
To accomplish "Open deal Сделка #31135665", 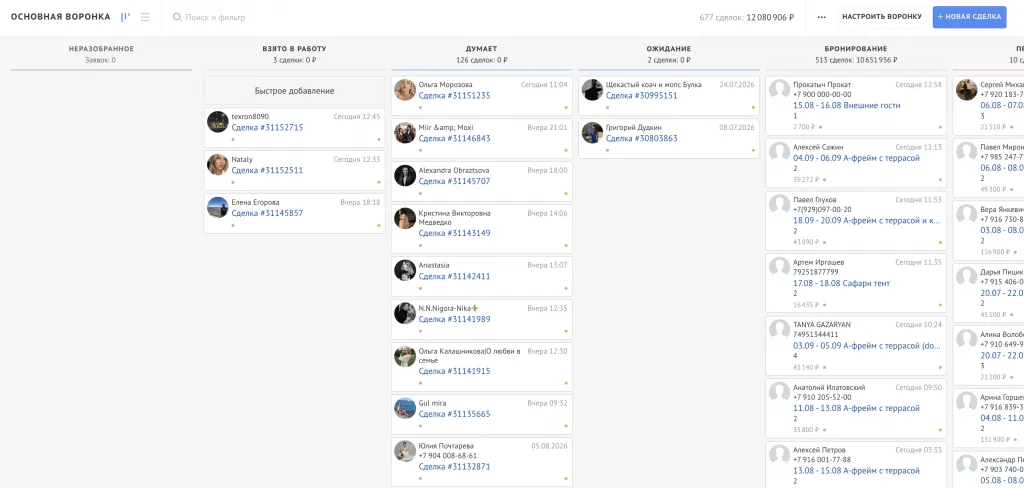I will [455, 414].
